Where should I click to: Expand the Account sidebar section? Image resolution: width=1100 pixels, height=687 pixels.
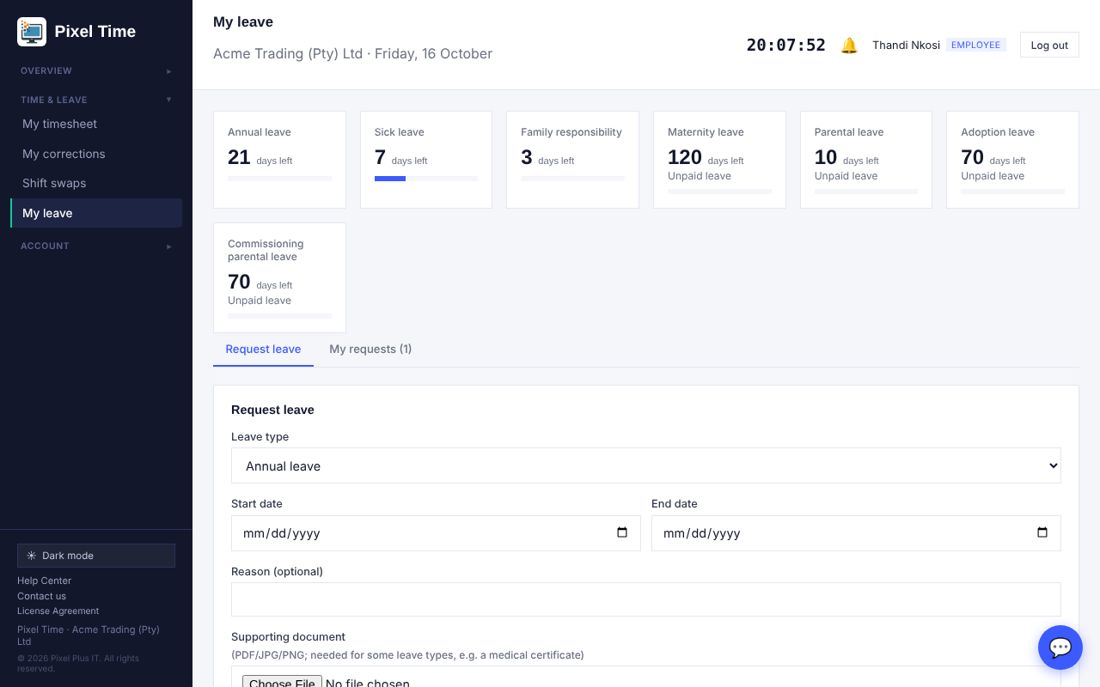point(96,246)
